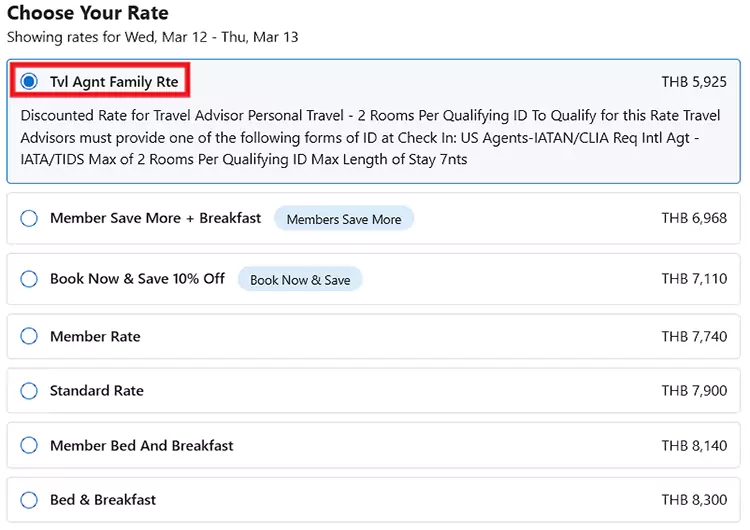Click the Choose Your Rate heading
This screenshot has height=530, width=750.
coord(88,14)
